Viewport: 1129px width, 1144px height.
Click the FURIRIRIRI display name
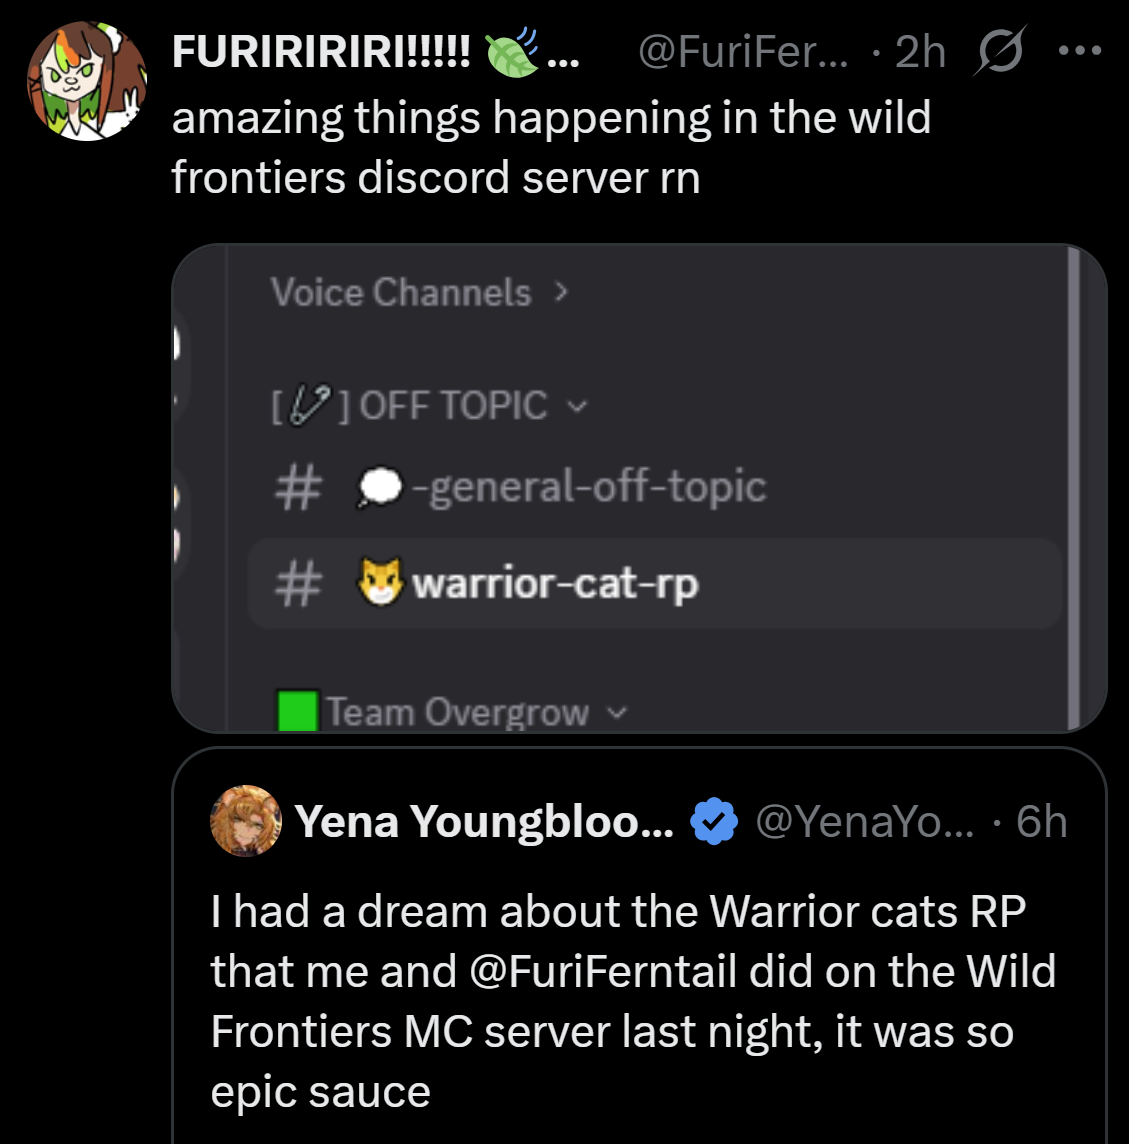[x=320, y=52]
